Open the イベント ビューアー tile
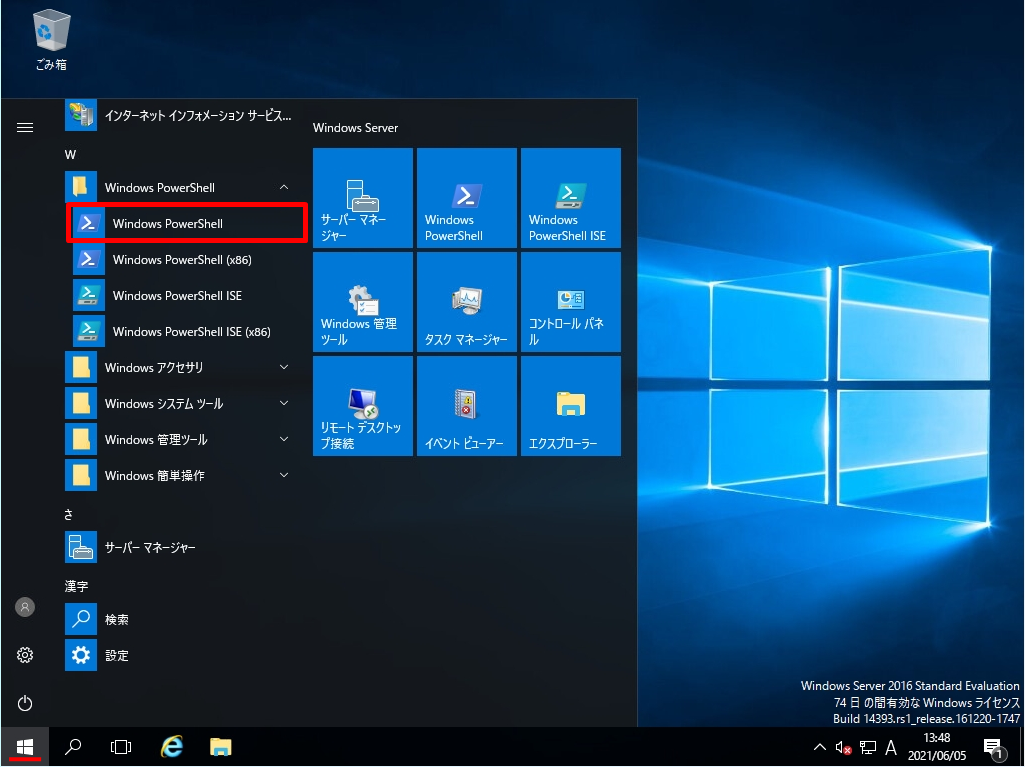 pyautogui.click(x=467, y=406)
